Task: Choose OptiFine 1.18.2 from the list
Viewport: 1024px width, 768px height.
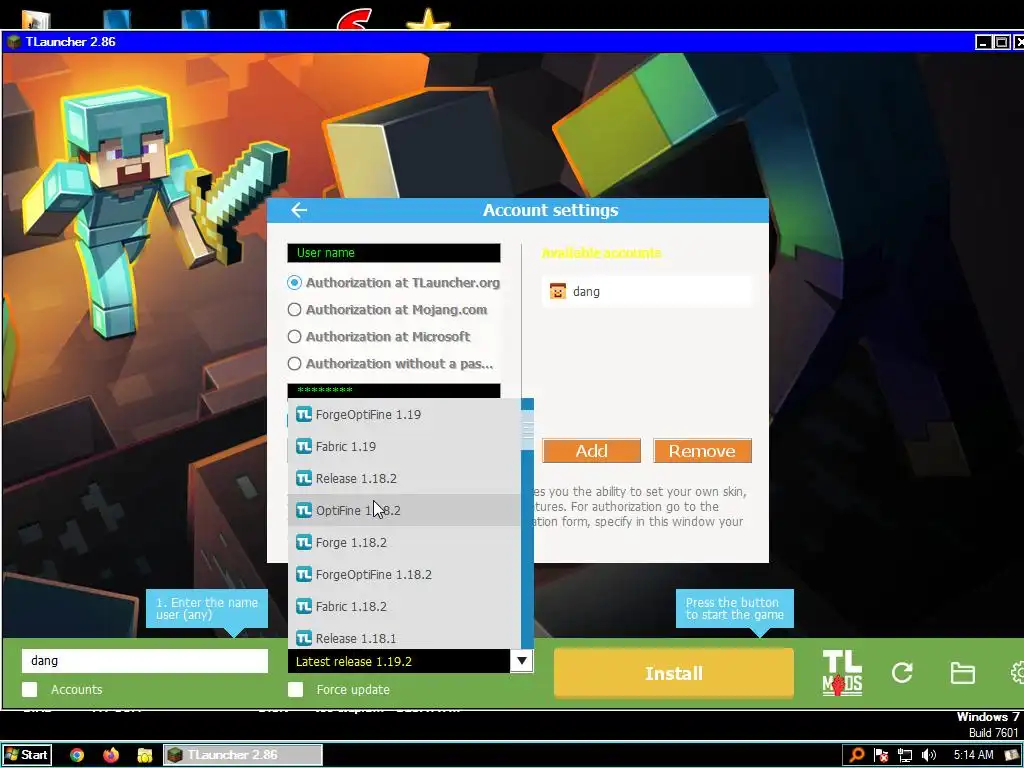Action: click(404, 510)
